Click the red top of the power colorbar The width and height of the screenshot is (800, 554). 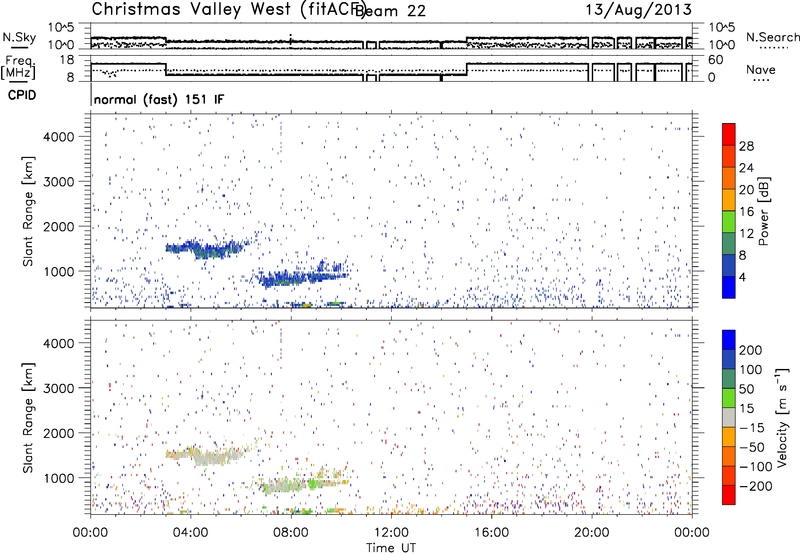coord(729,134)
